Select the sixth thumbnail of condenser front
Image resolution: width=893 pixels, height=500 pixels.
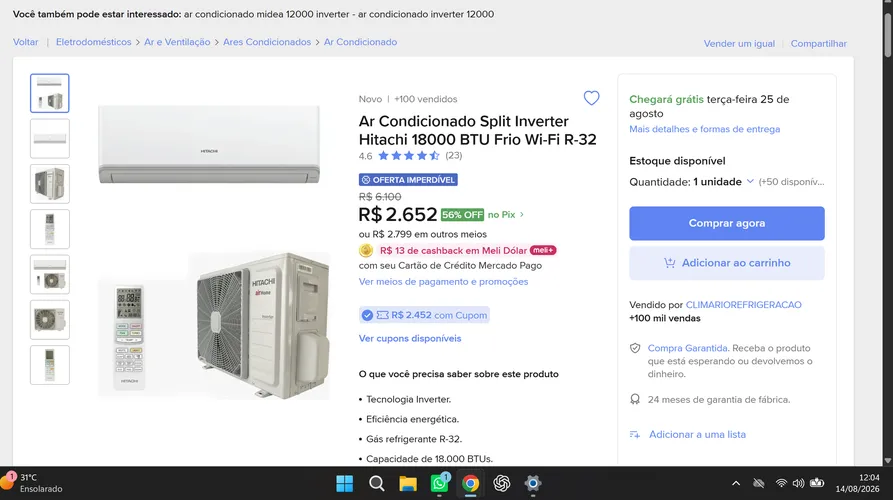[50, 319]
